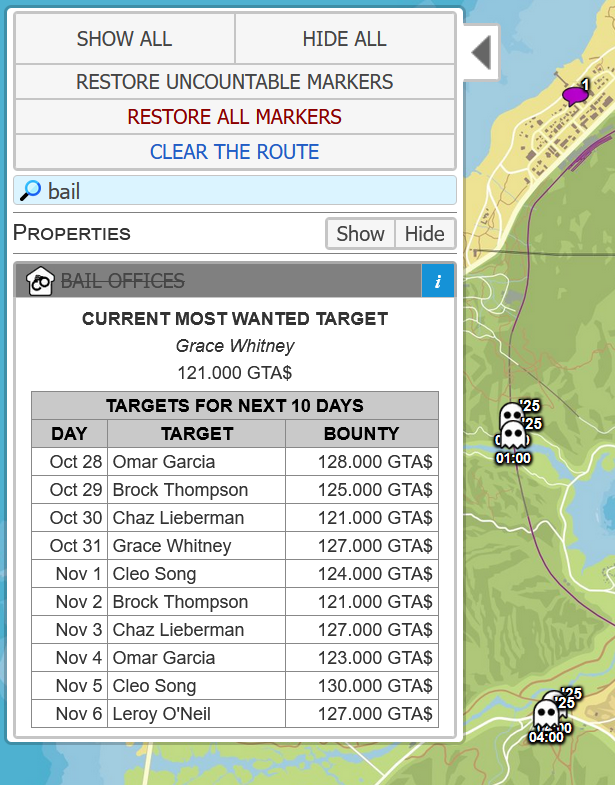This screenshot has height=785, width=615.
Task: Click the 123.000 GTA$ bounty cell
Action: pyautogui.click(x=362, y=658)
